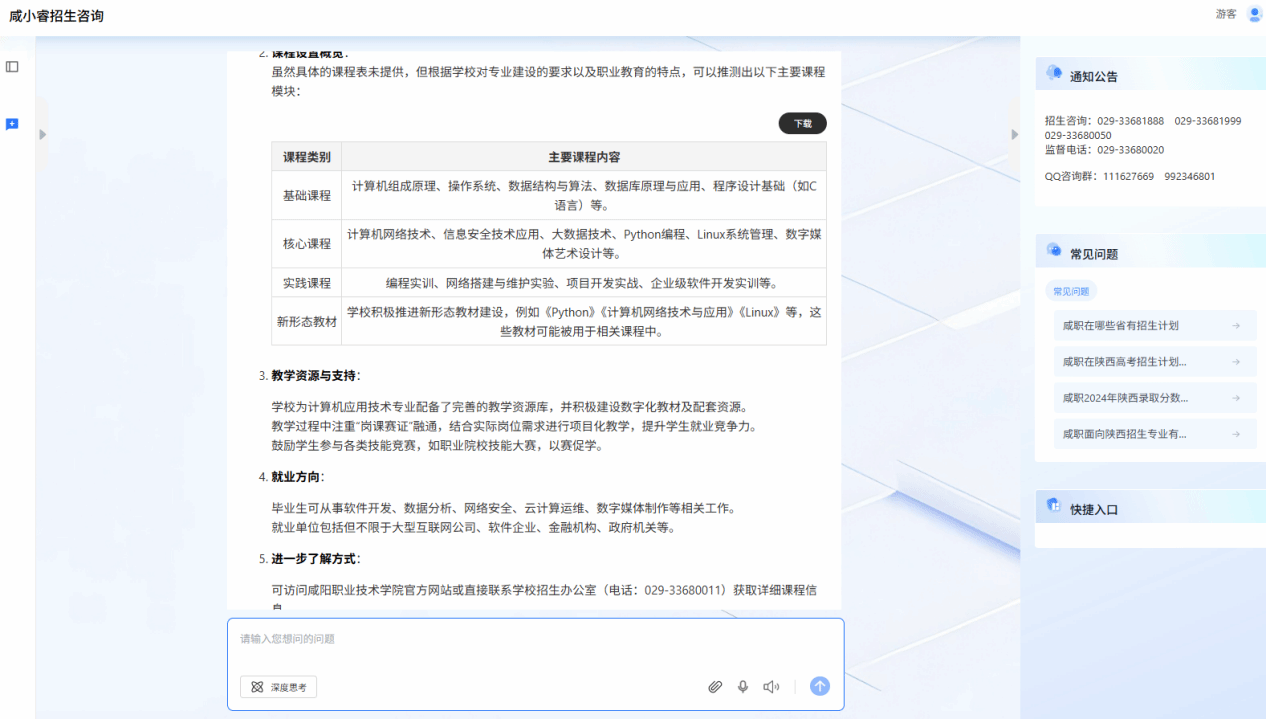The image size is (1266, 719).
Task: Download the course table with 下载 button
Action: point(802,123)
